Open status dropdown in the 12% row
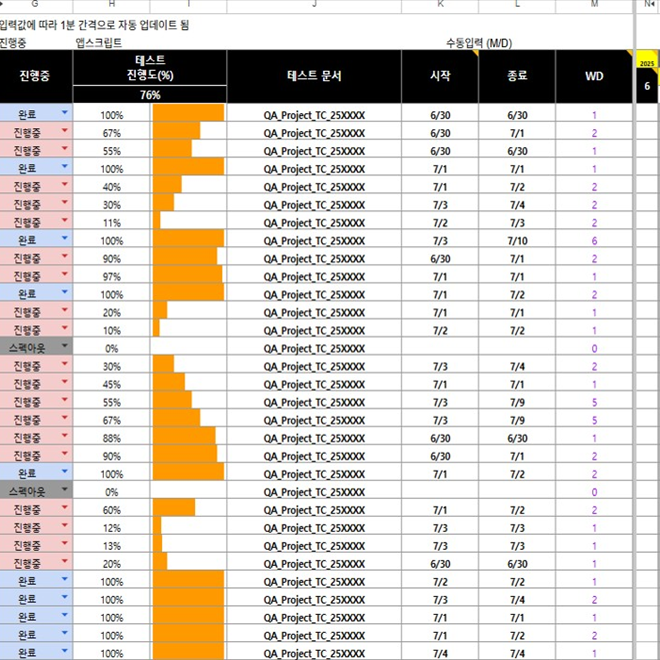This screenshot has width=660, height=660. [x=64, y=525]
